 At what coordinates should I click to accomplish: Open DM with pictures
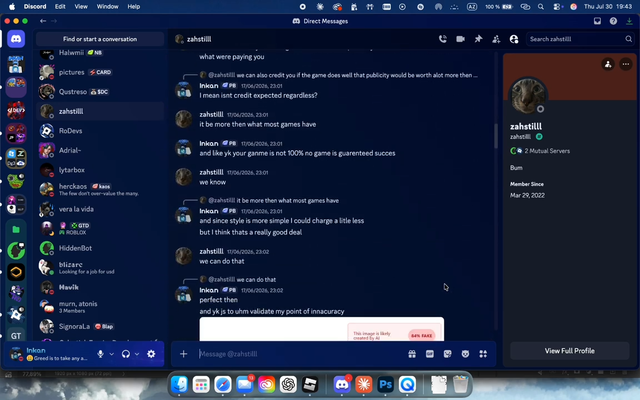point(100,72)
